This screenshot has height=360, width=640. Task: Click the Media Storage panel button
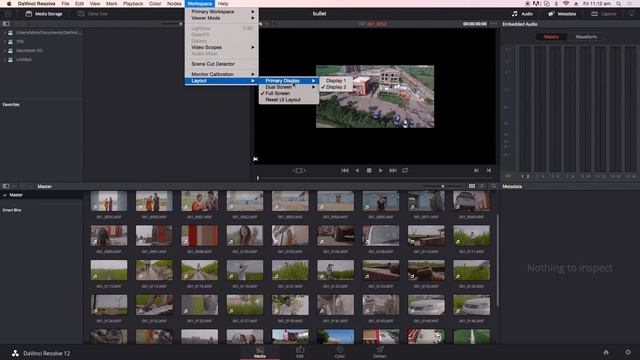point(44,14)
